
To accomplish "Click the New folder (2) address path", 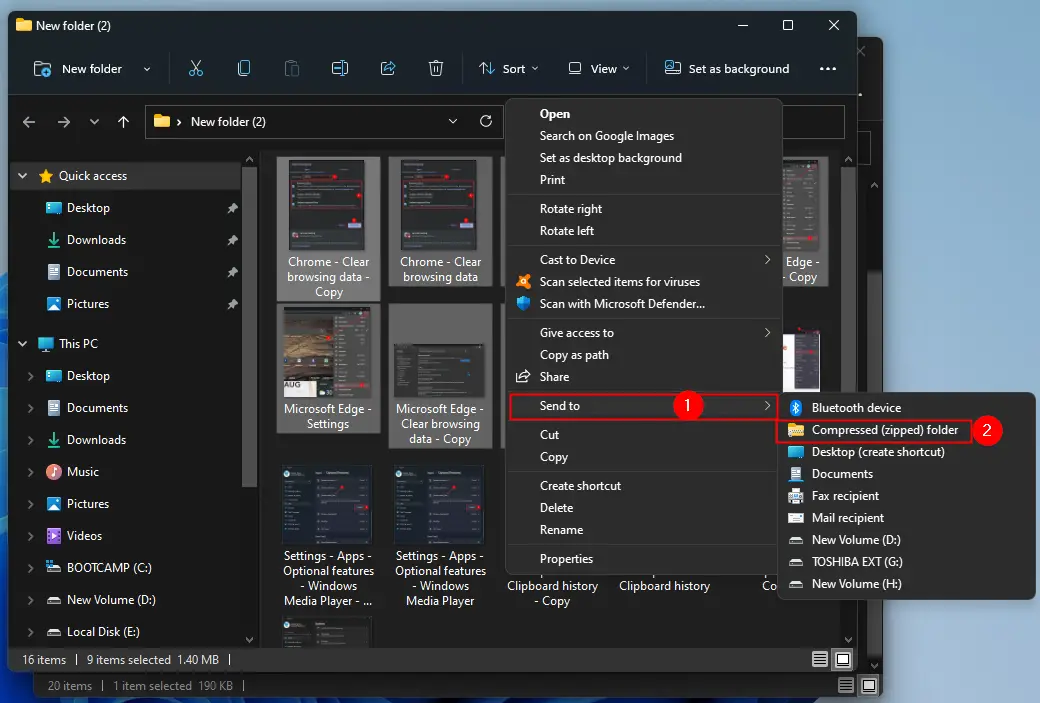I will tap(228, 121).
